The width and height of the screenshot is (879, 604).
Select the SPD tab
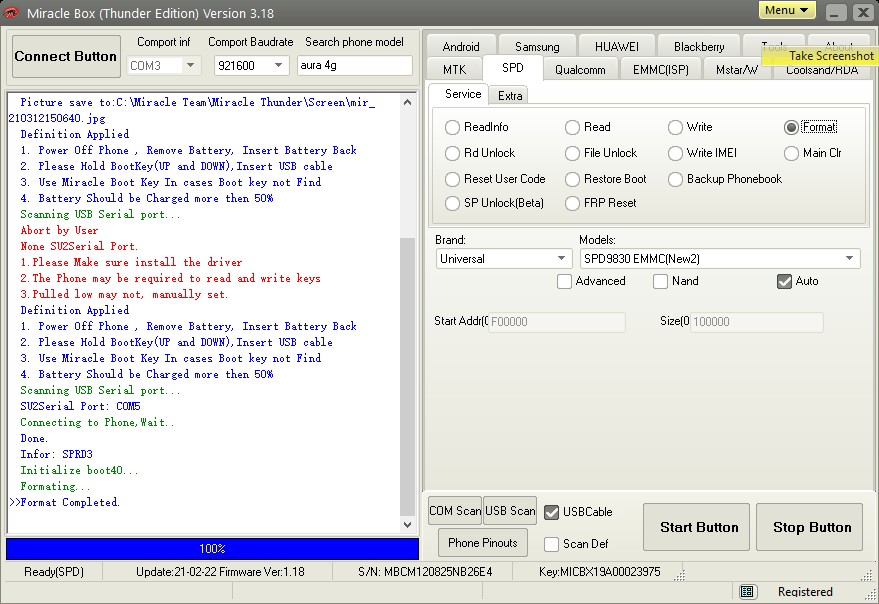pos(512,68)
